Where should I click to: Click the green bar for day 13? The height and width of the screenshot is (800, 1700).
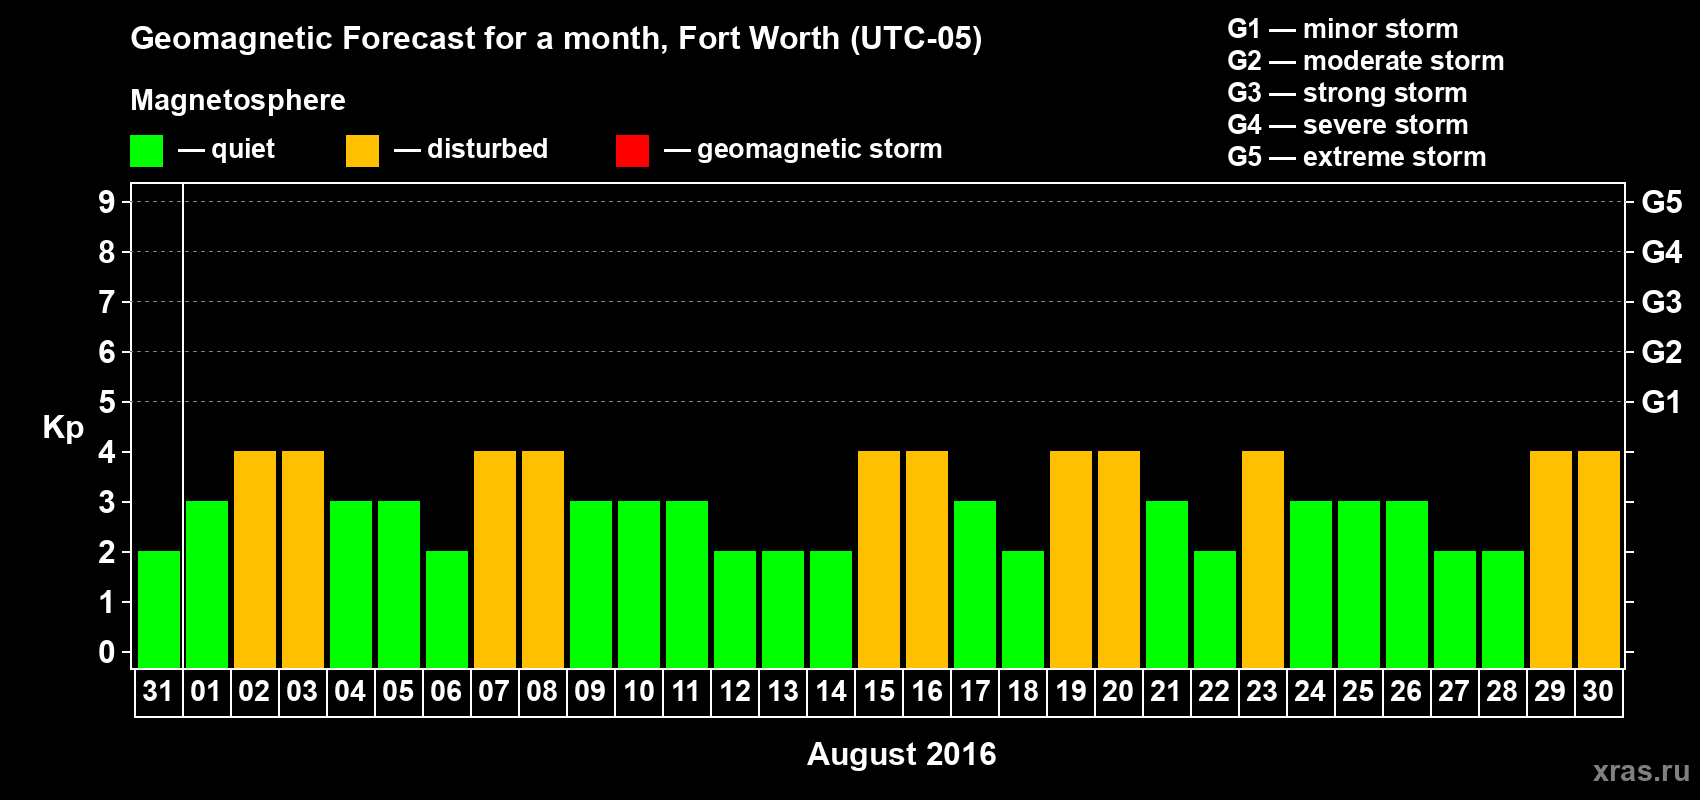[783, 609]
